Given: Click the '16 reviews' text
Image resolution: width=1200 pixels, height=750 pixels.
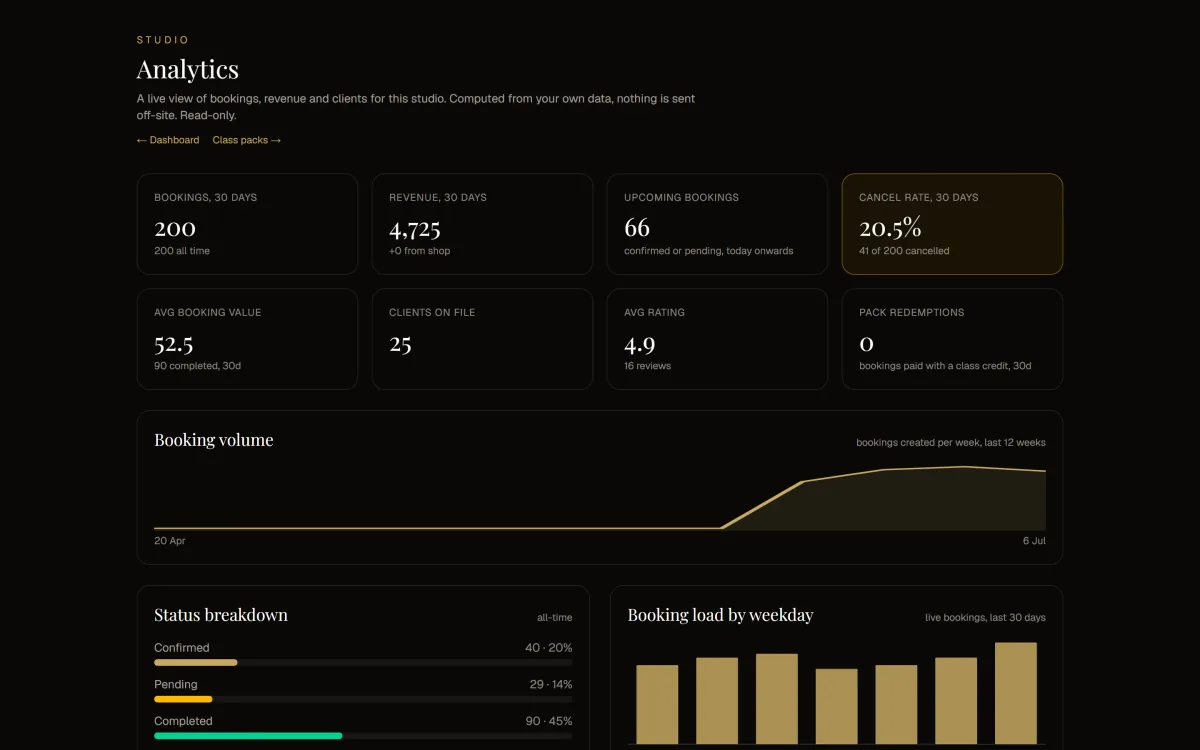Looking at the screenshot, I should [647, 366].
